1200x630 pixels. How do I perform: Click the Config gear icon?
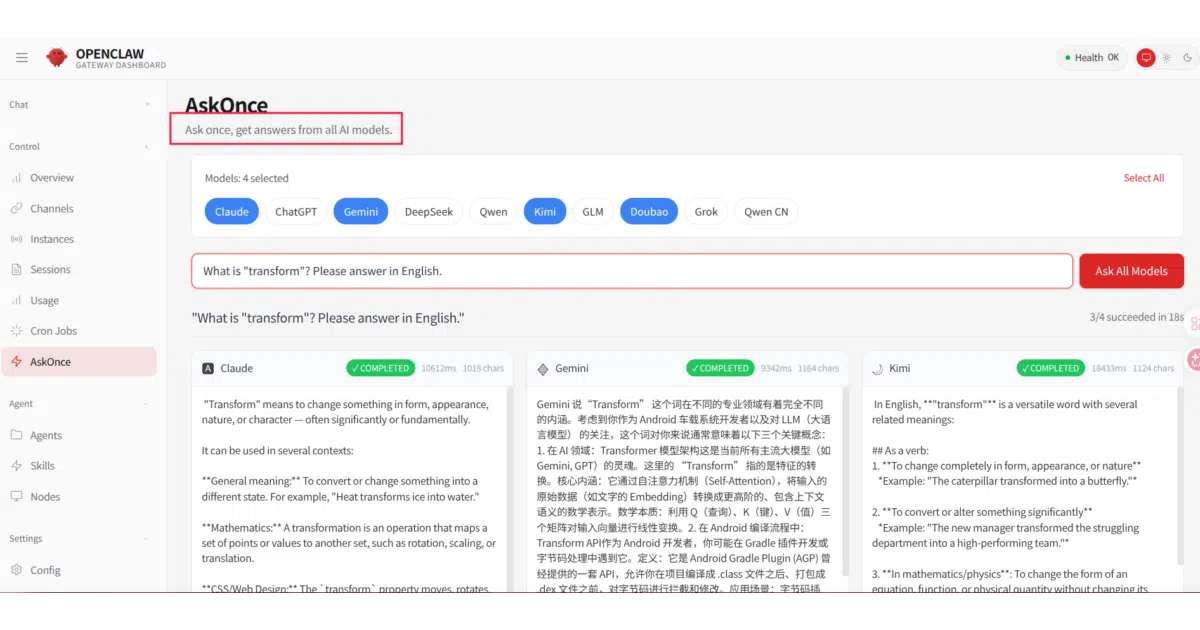(x=17, y=570)
